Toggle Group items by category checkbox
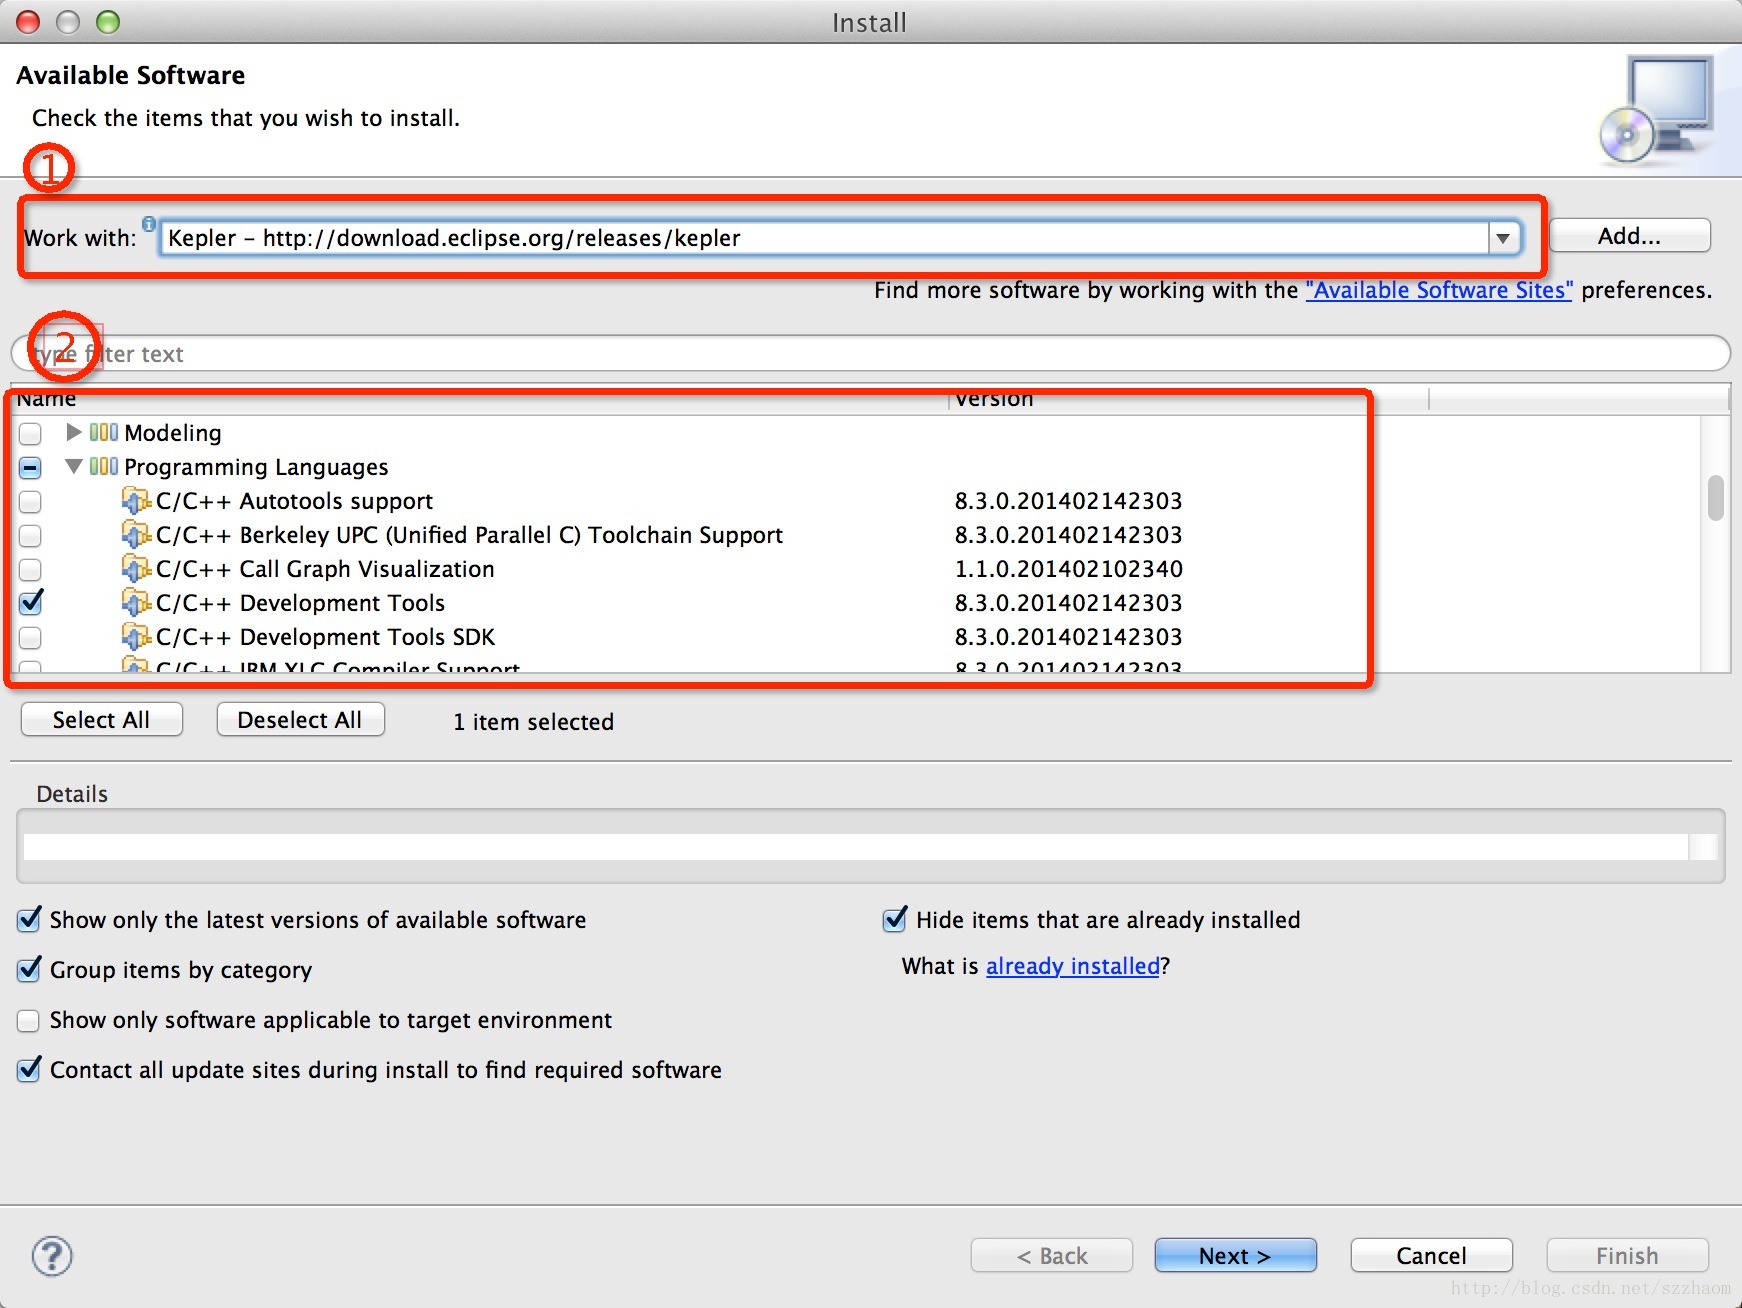 (x=30, y=969)
